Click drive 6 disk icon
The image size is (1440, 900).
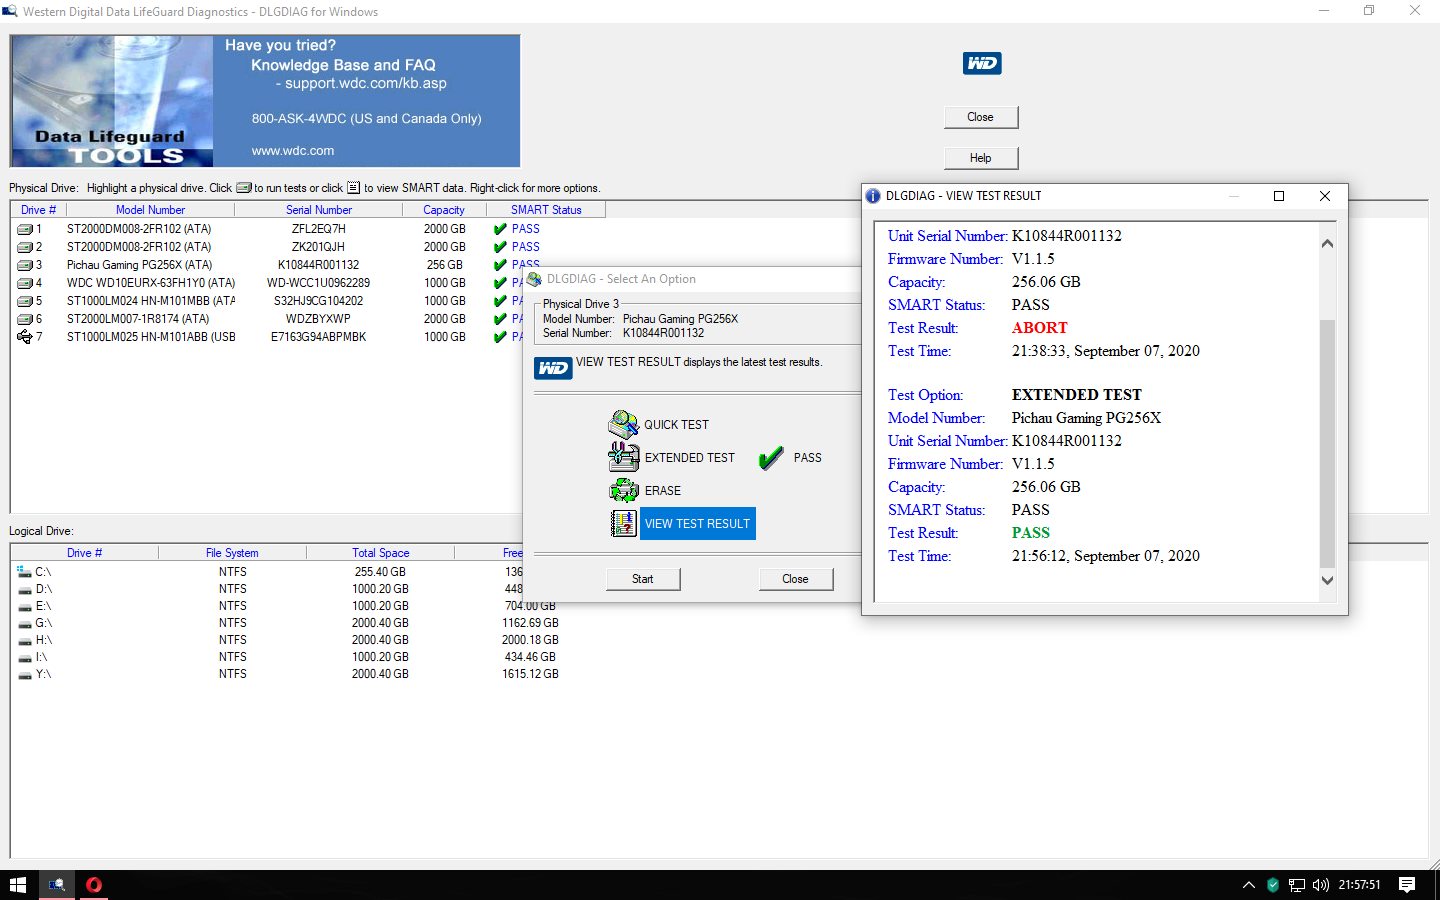pos(25,319)
